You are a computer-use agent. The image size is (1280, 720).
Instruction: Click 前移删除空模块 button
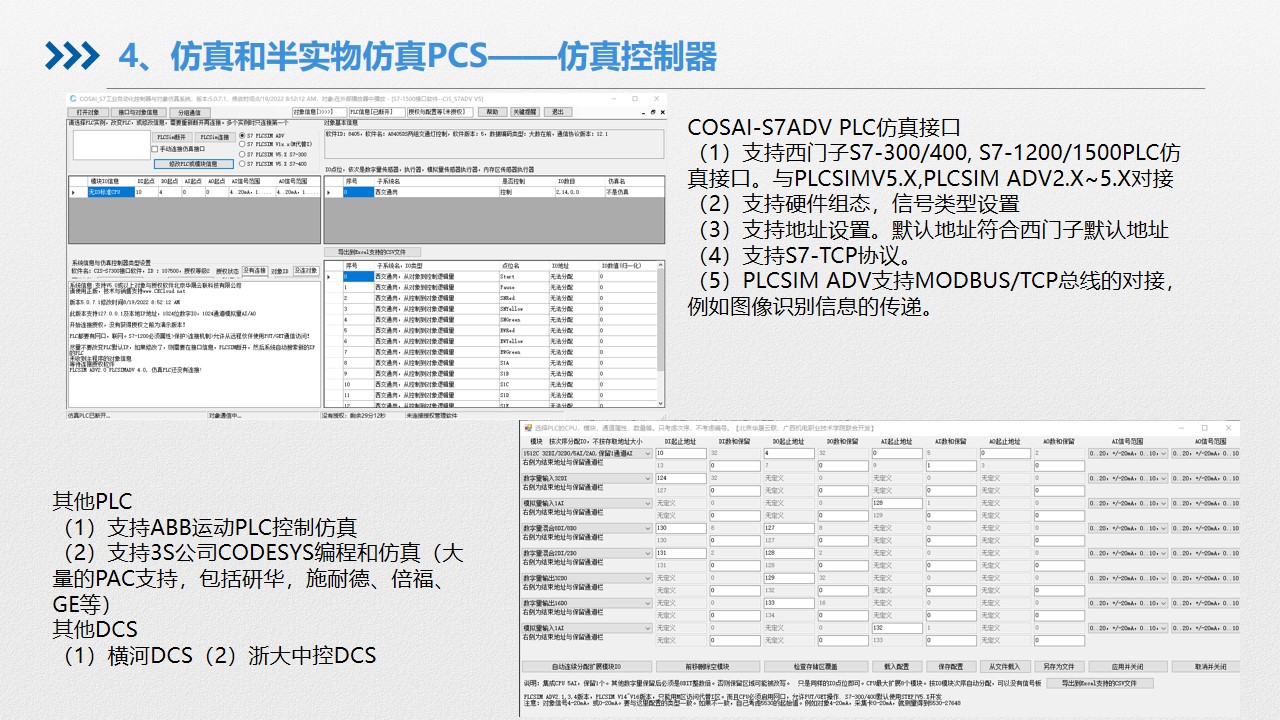[708, 666]
